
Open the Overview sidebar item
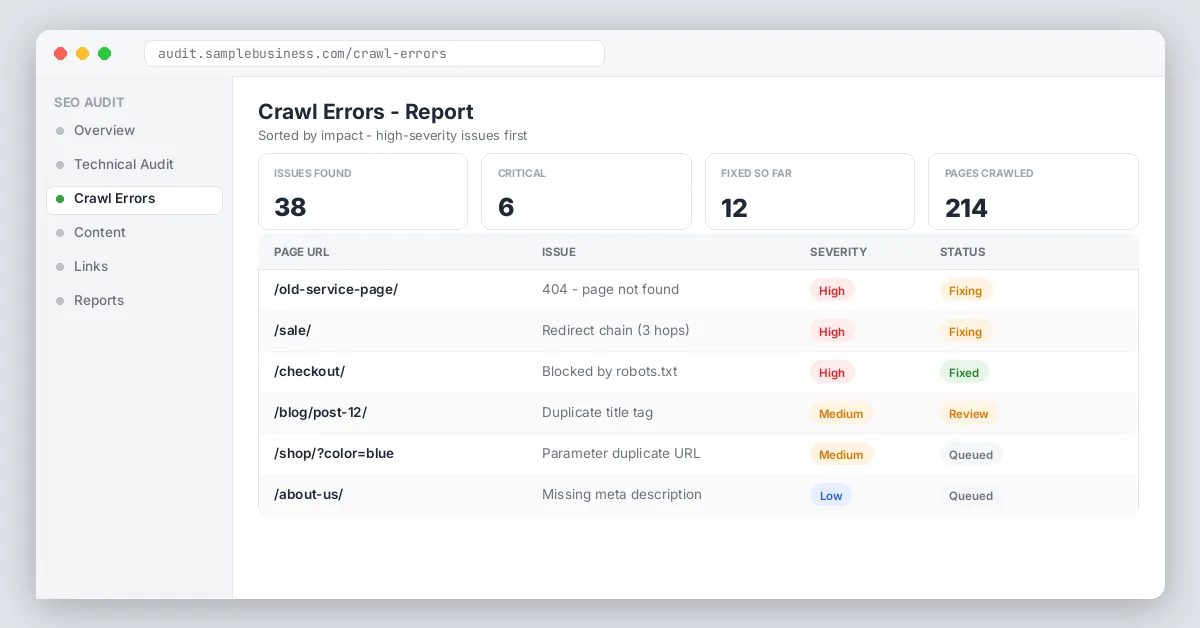point(134,130)
